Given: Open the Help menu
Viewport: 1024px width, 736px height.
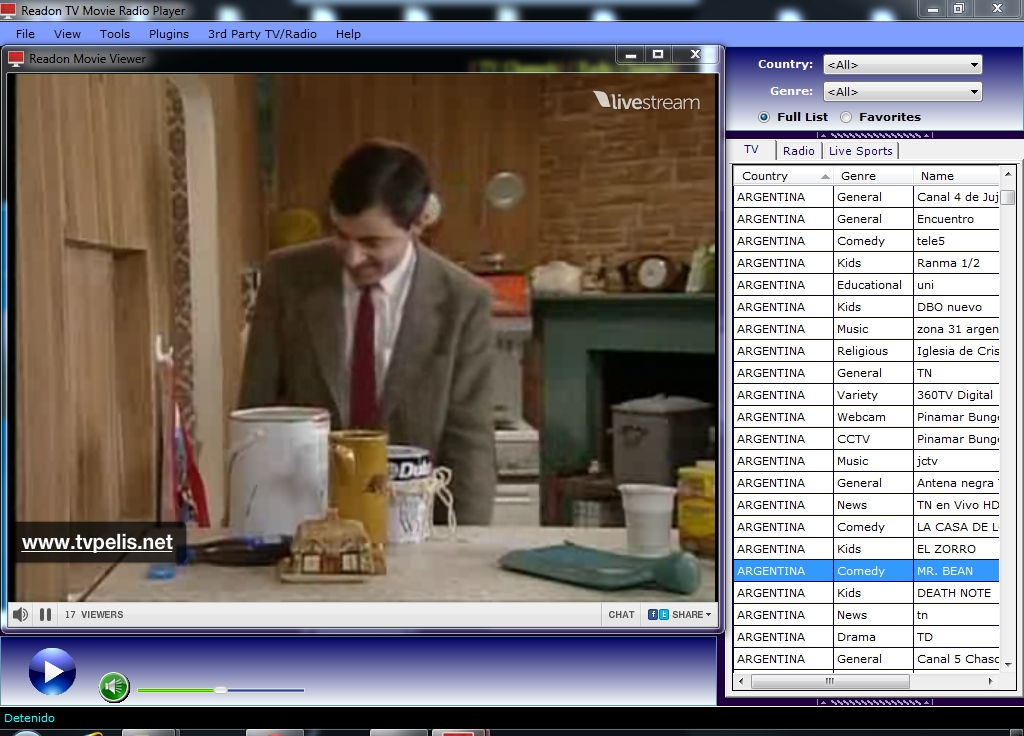Looking at the screenshot, I should pos(348,34).
